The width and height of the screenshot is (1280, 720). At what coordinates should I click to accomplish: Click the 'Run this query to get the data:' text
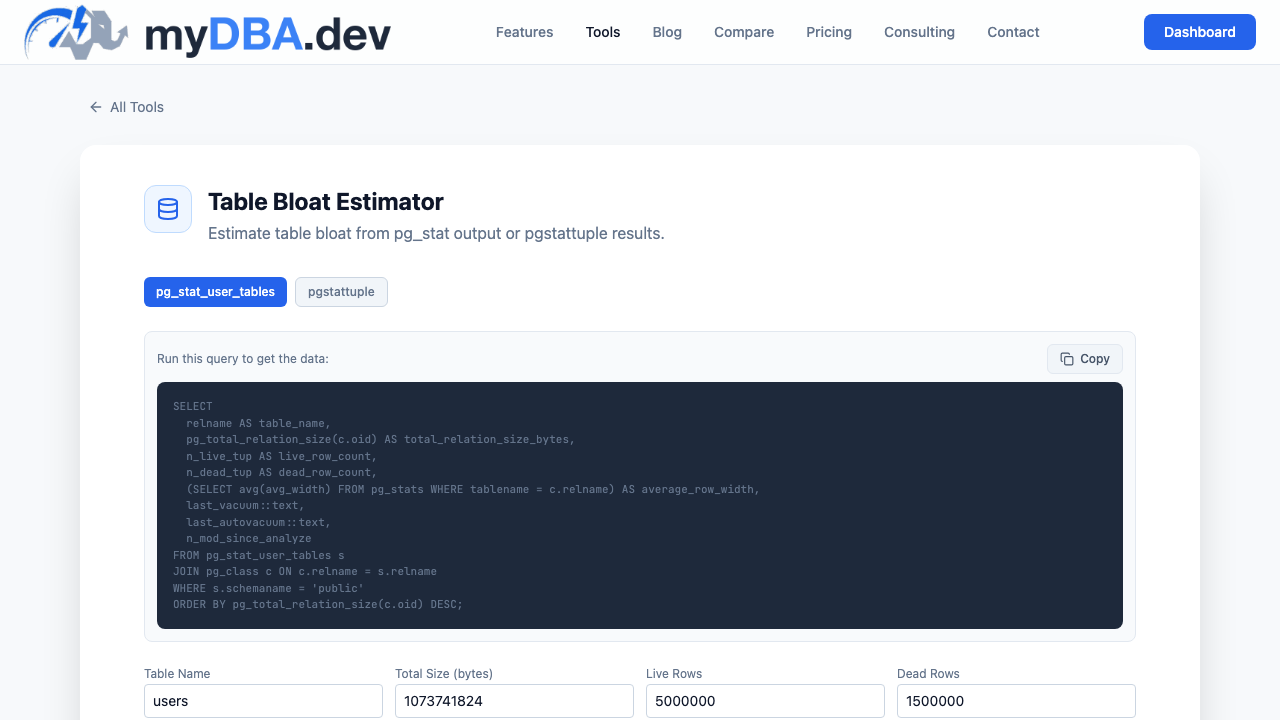243,359
